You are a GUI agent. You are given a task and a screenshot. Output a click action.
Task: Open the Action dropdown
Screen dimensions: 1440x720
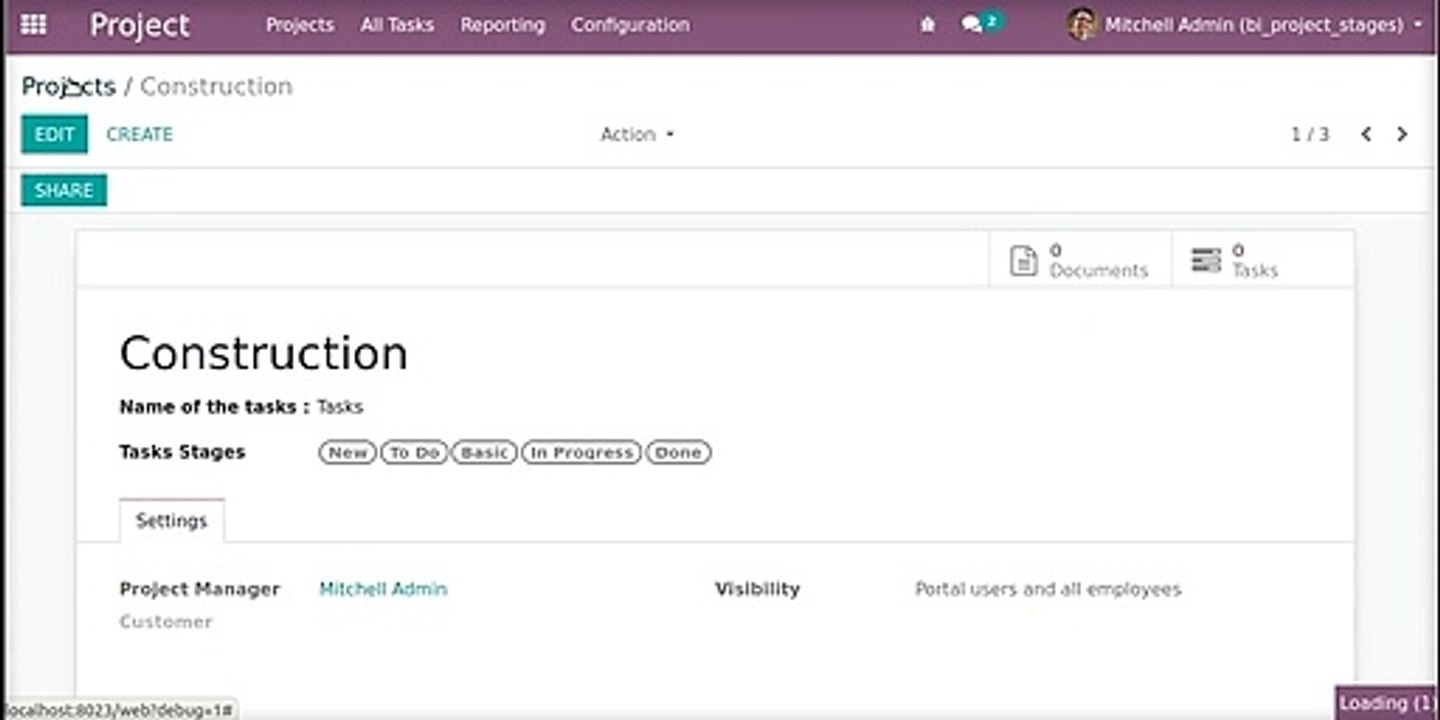click(637, 134)
